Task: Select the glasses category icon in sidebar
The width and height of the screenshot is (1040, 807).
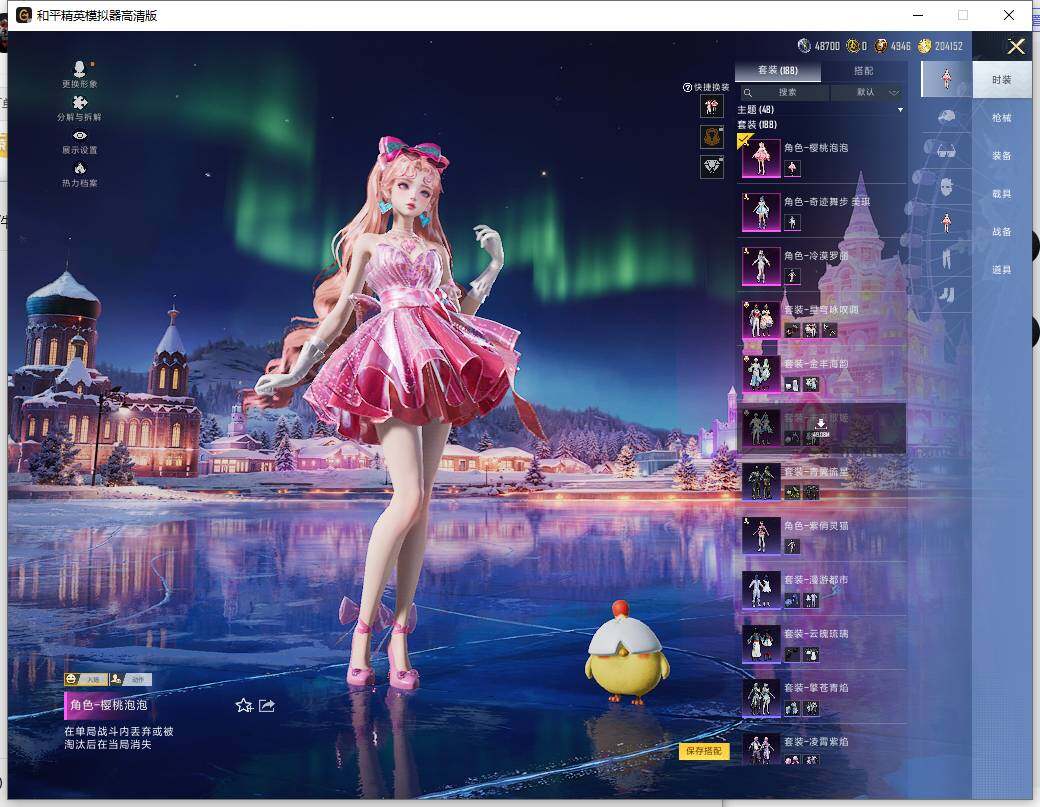Action: [x=945, y=151]
